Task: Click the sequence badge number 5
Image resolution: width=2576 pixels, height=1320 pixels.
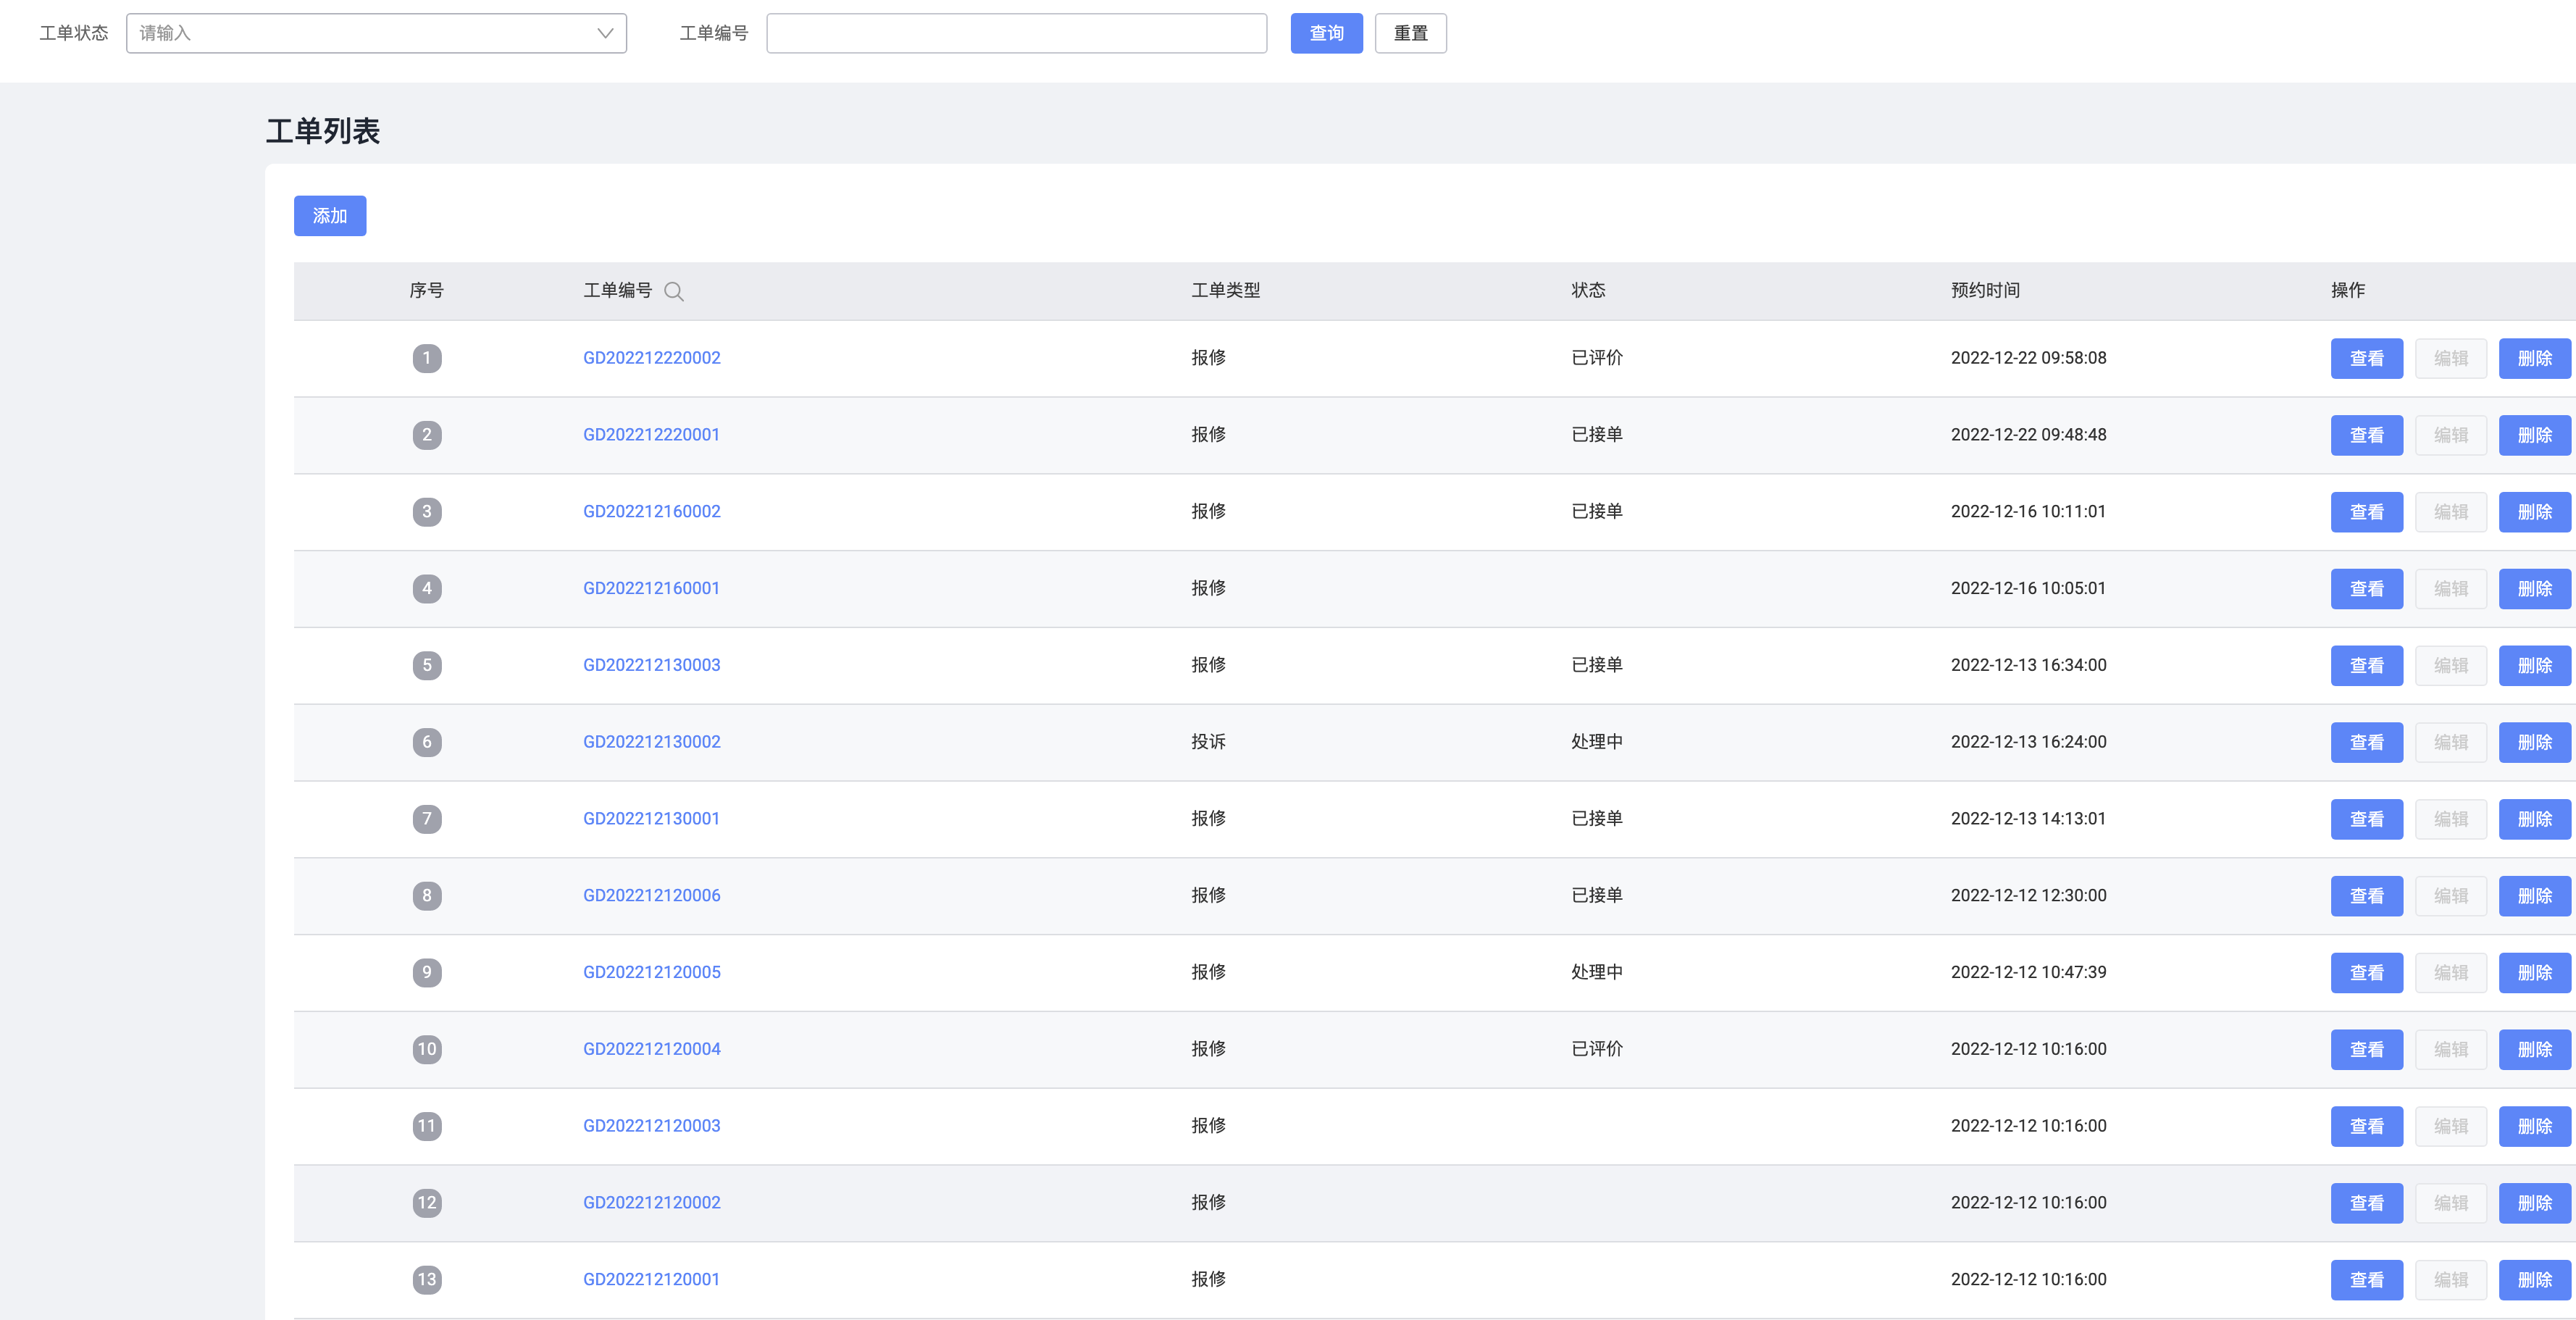Action: click(427, 665)
